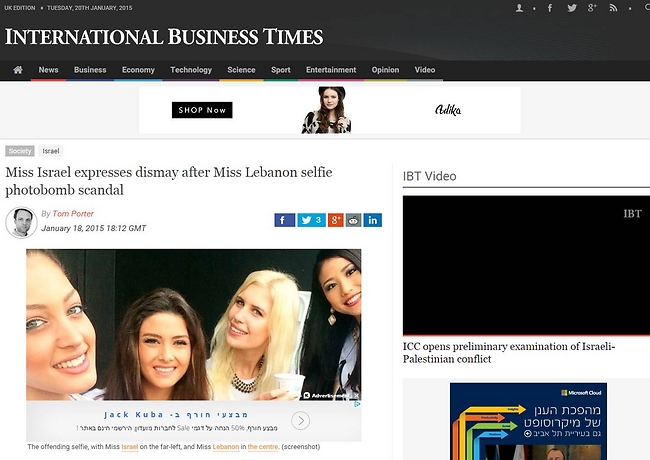Click the home icon in navigation bar
This screenshot has height=460, width=650.
(x=17, y=70)
